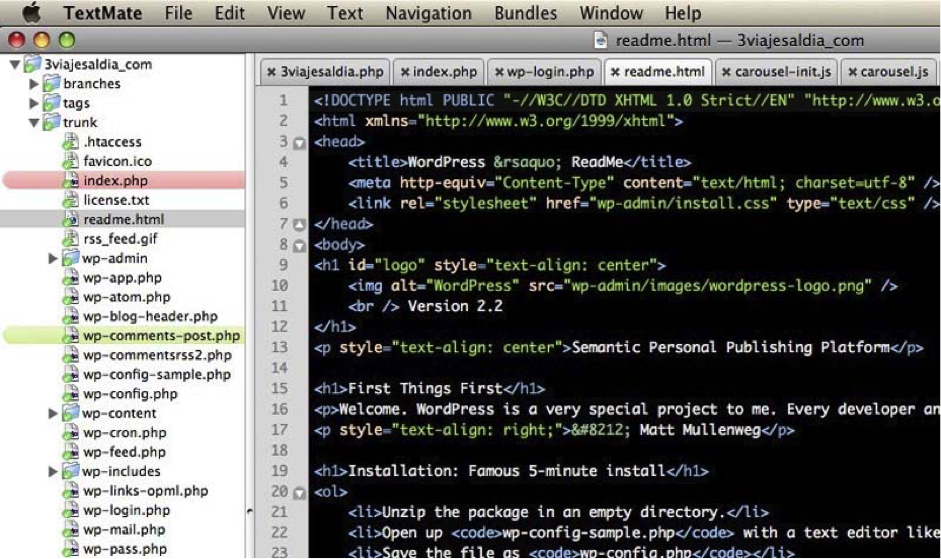This screenshot has height=559, width=941.
Task: Click the rss_feed.gif file icon
Action: point(71,238)
